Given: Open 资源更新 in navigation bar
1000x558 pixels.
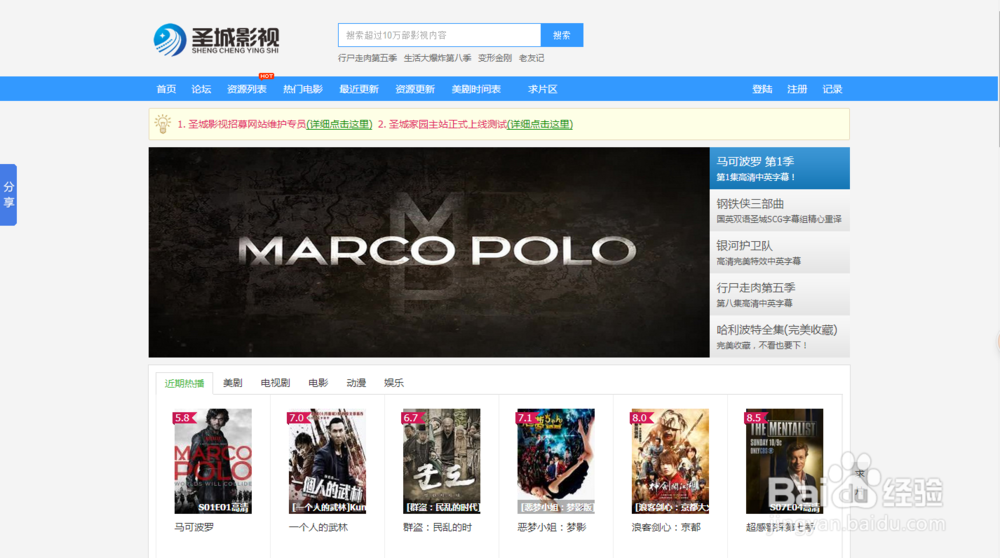Looking at the screenshot, I should pos(415,89).
